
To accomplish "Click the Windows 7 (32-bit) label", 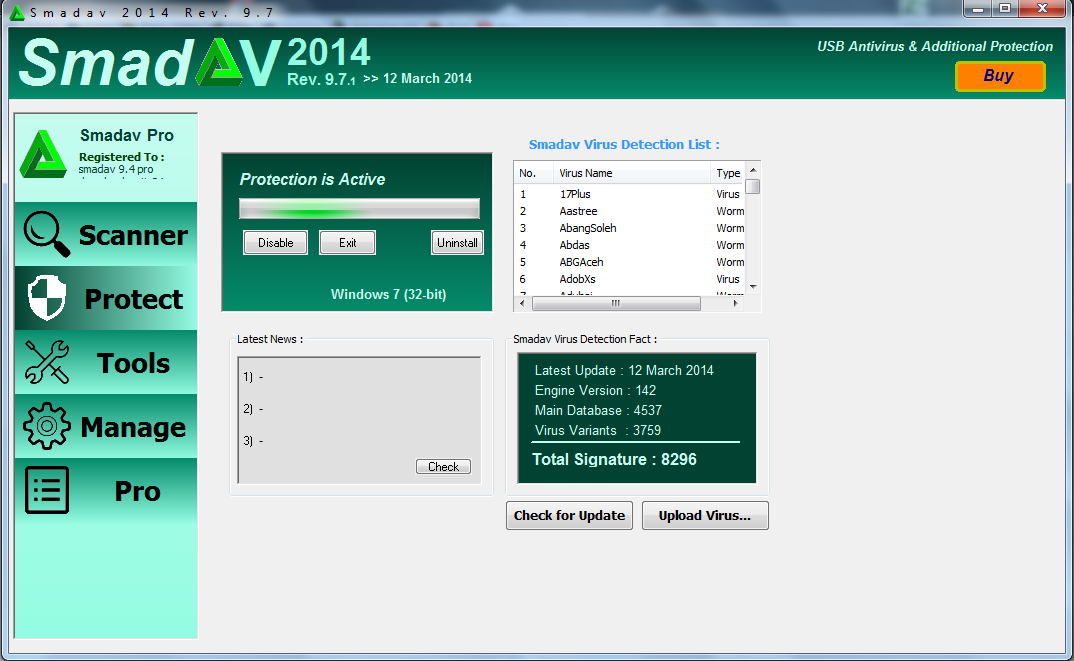I will (388, 295).
